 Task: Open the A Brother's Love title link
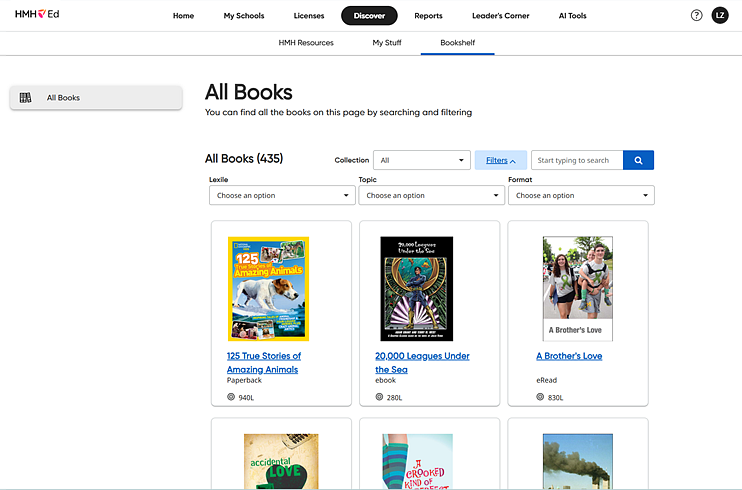click(569, 356)
